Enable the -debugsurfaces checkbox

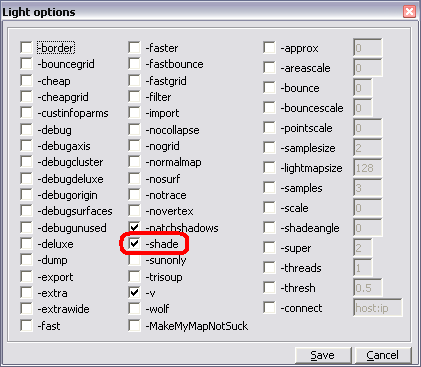click(x=26, y=211)
